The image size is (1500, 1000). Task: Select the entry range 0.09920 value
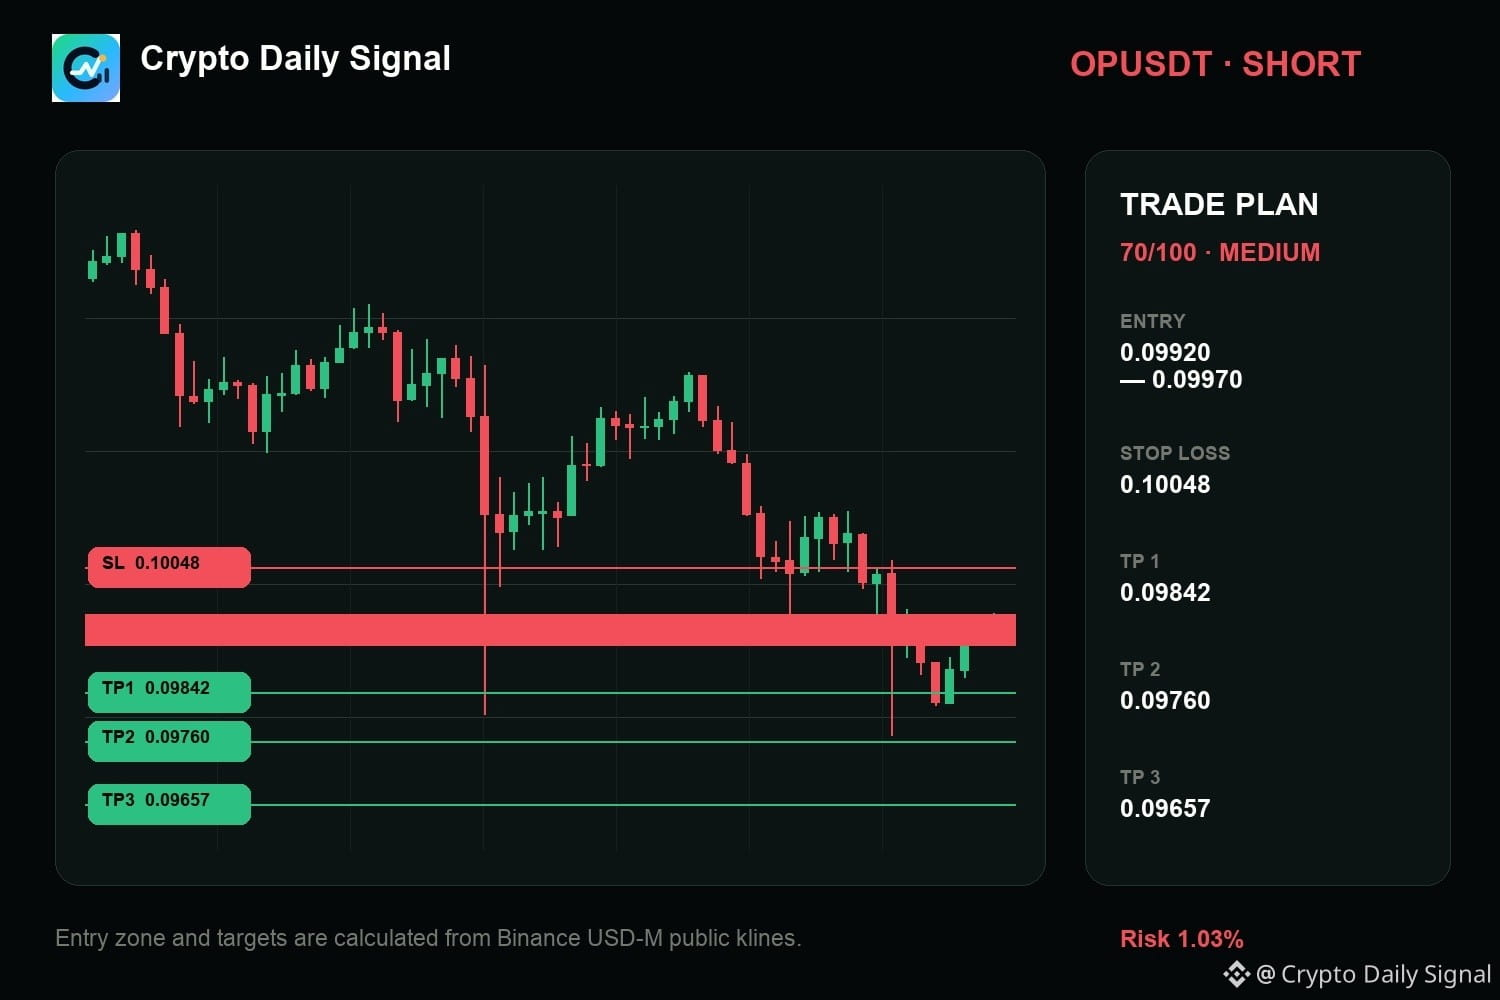tap(1165, 352)
